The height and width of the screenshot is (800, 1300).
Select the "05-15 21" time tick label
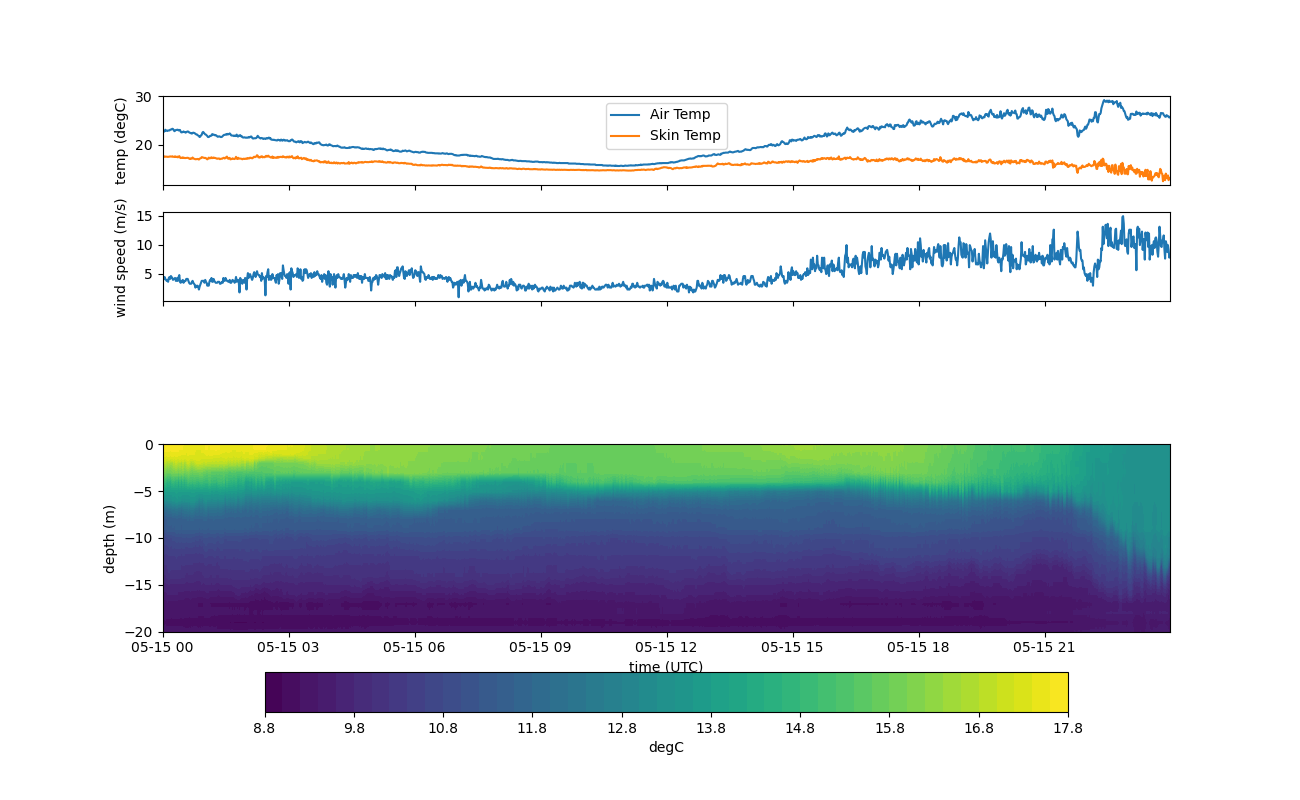(1045, 647)
